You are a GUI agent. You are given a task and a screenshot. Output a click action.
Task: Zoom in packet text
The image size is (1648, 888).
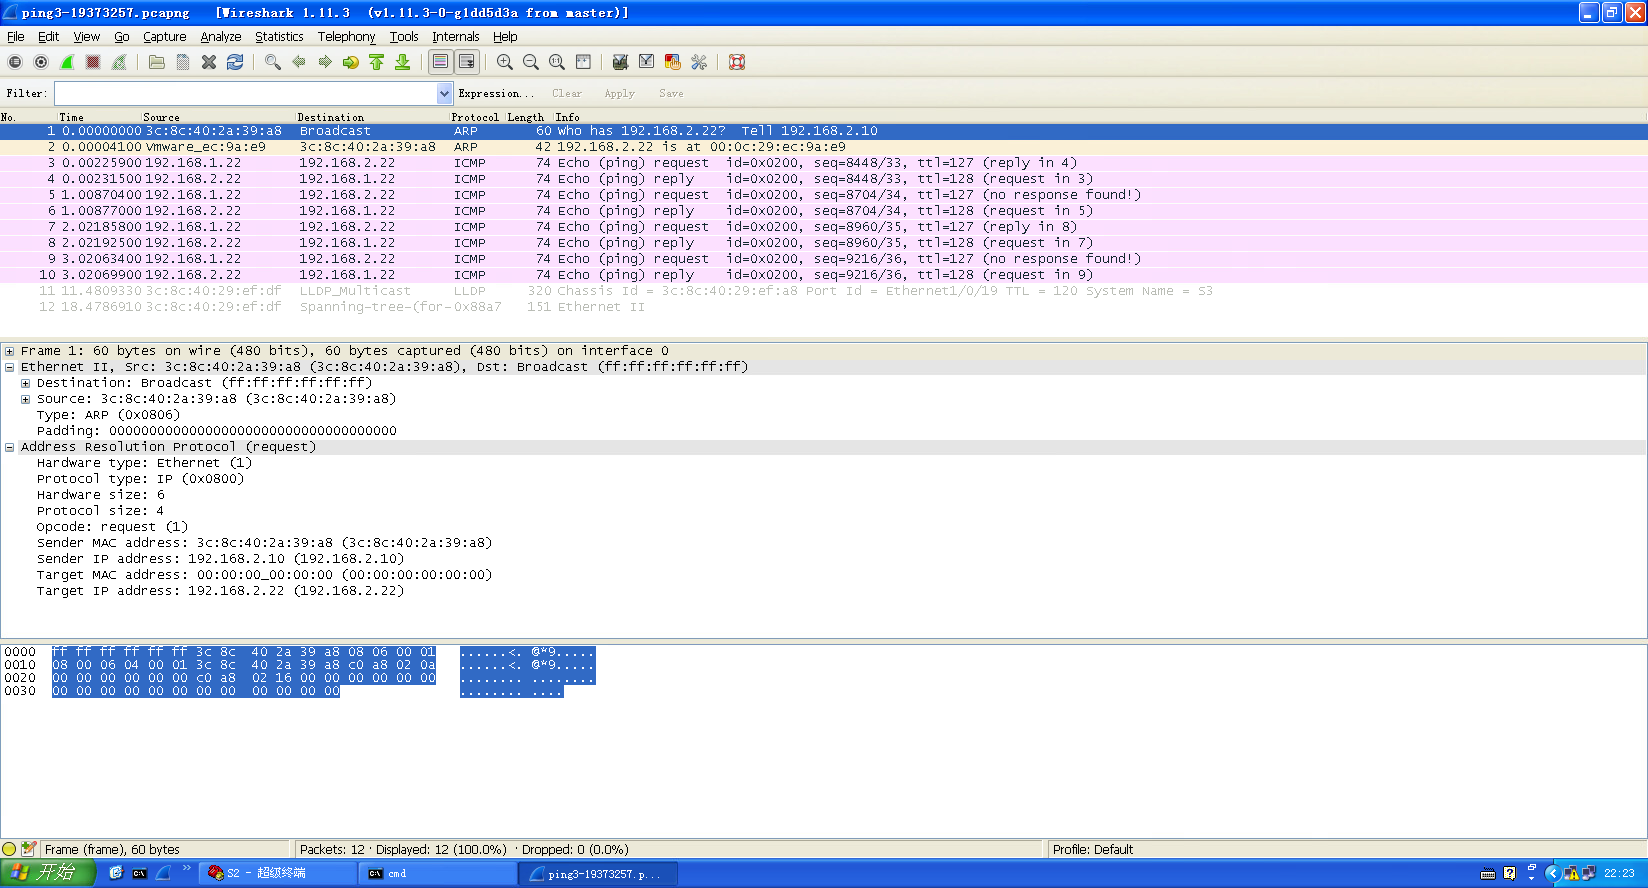click(505, 62)
